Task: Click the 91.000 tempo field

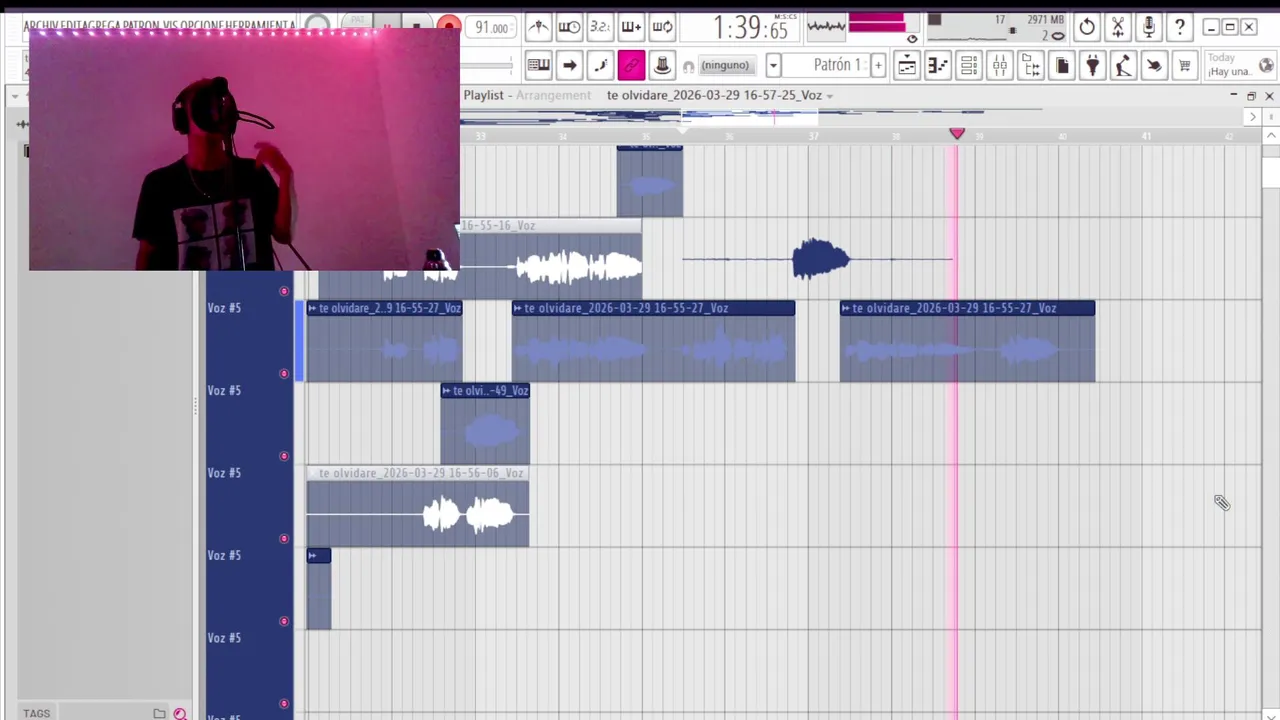Action: (491, 27)
